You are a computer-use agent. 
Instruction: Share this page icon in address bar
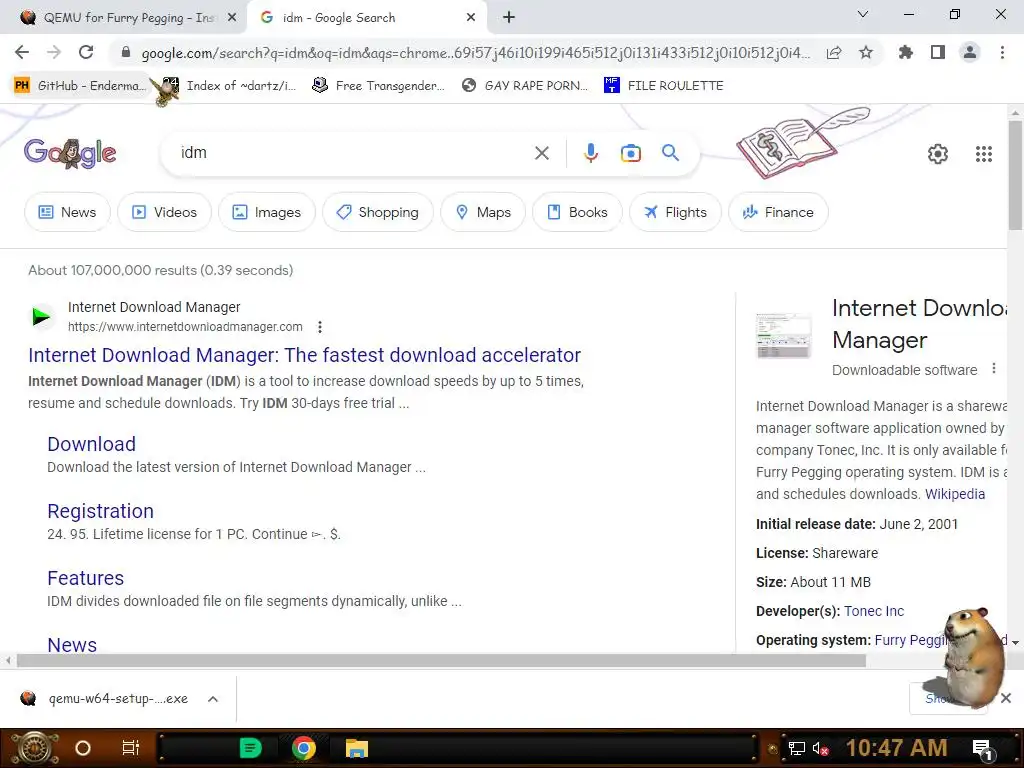834,52
